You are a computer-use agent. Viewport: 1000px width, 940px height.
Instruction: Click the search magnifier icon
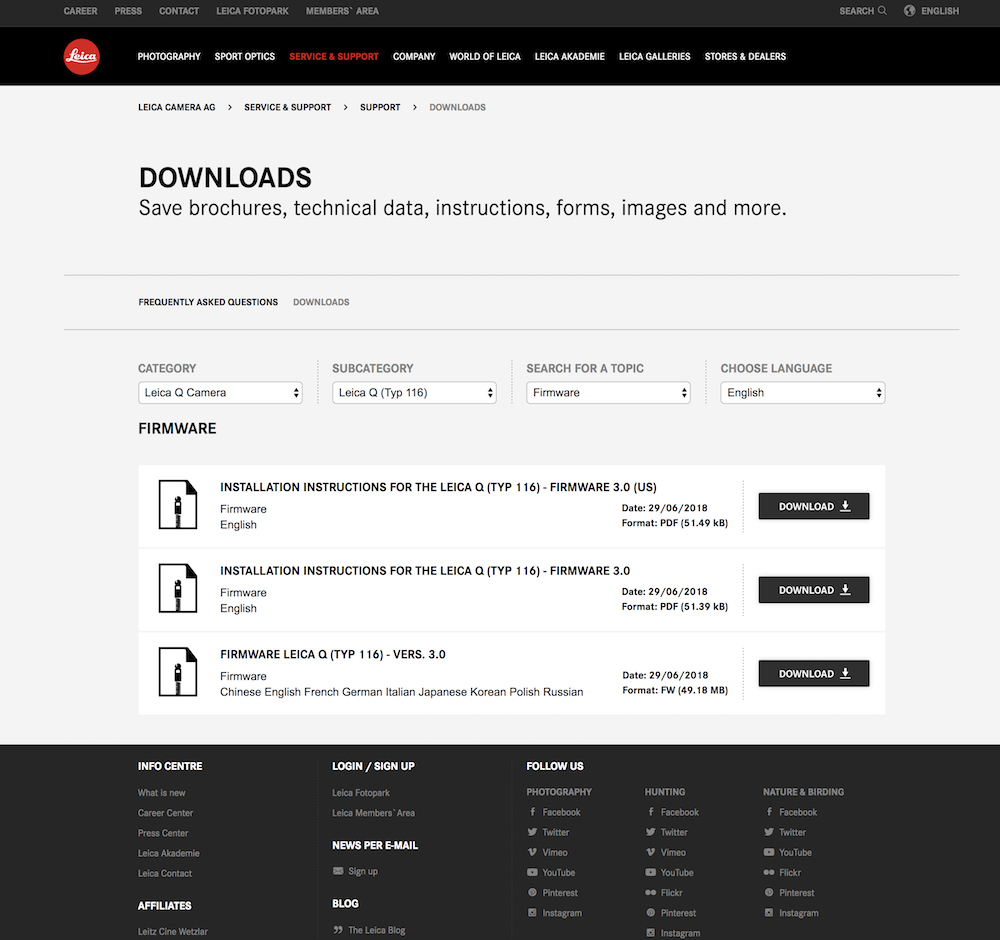click(882, 11)
